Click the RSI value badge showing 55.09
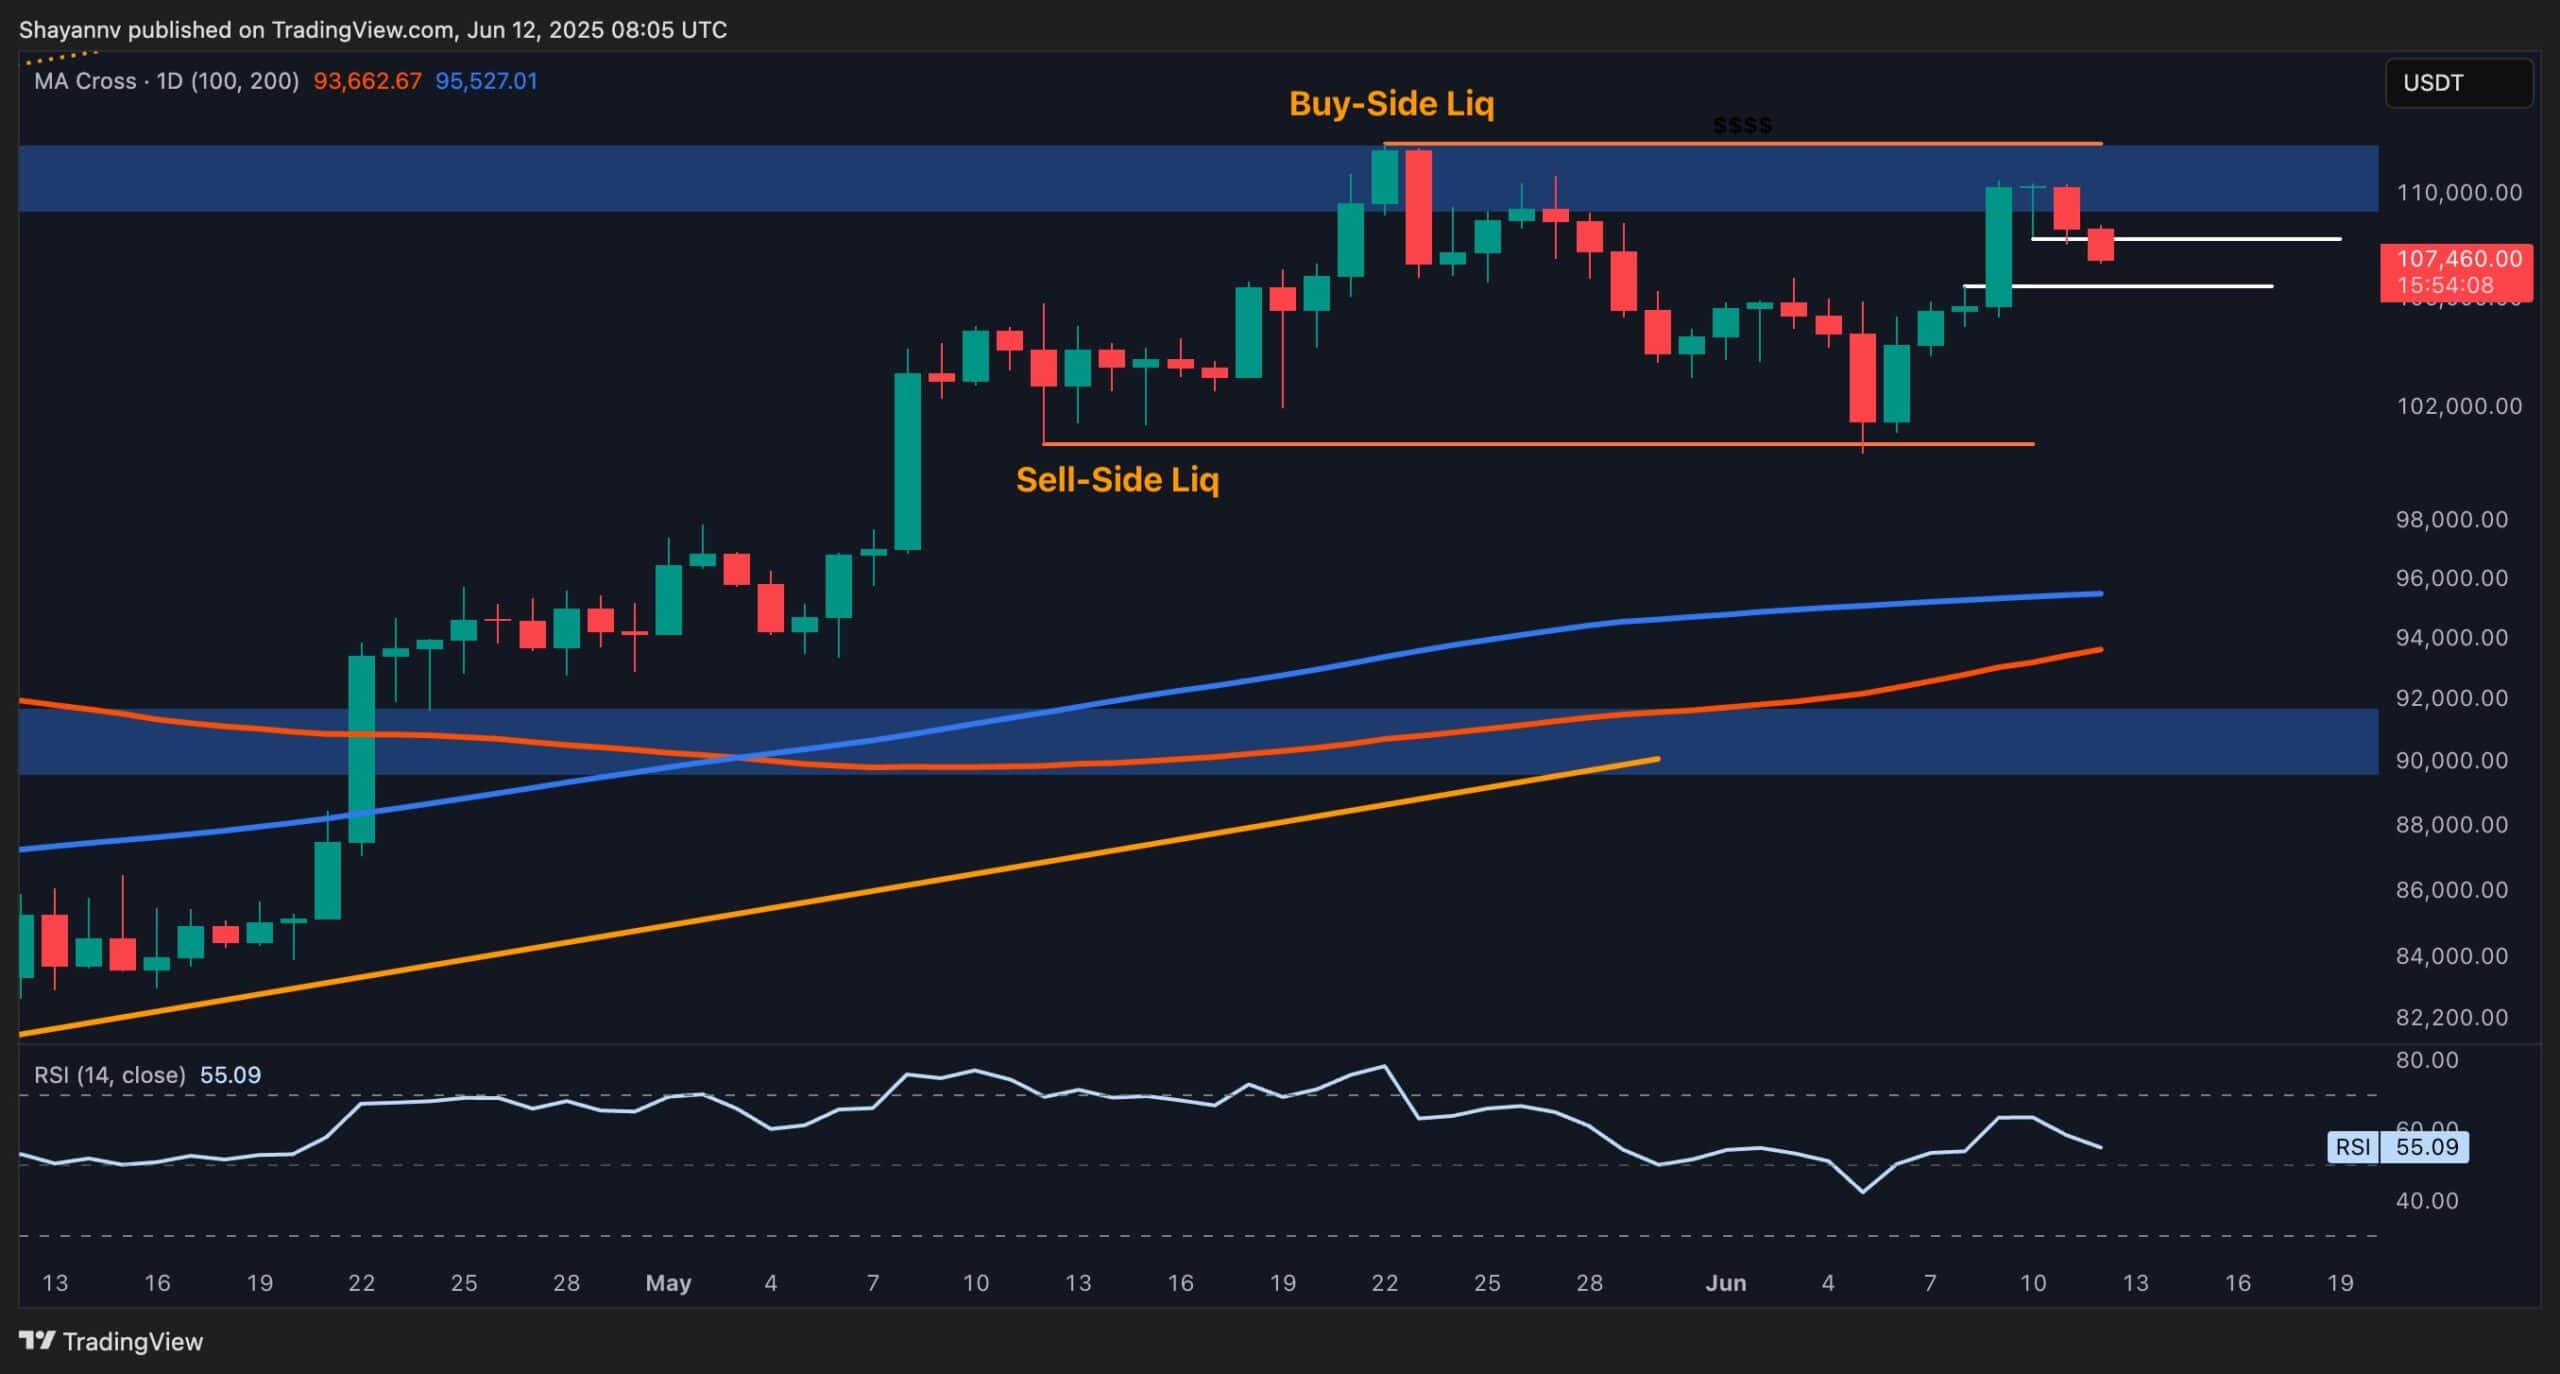2560x1374 pixels. tap(2427, 1148)
